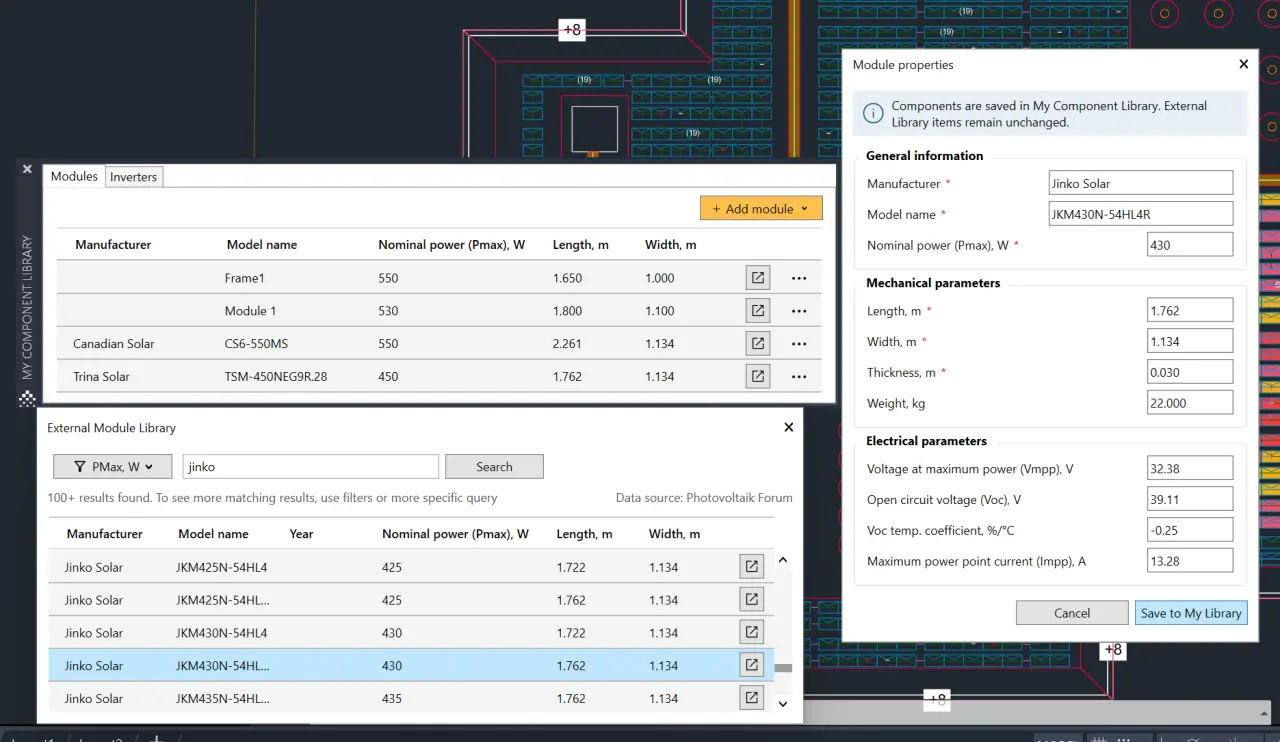Click the dotted drag-handle icon below My Component Library
The image size is (1280, 742).
coord(27,399)
